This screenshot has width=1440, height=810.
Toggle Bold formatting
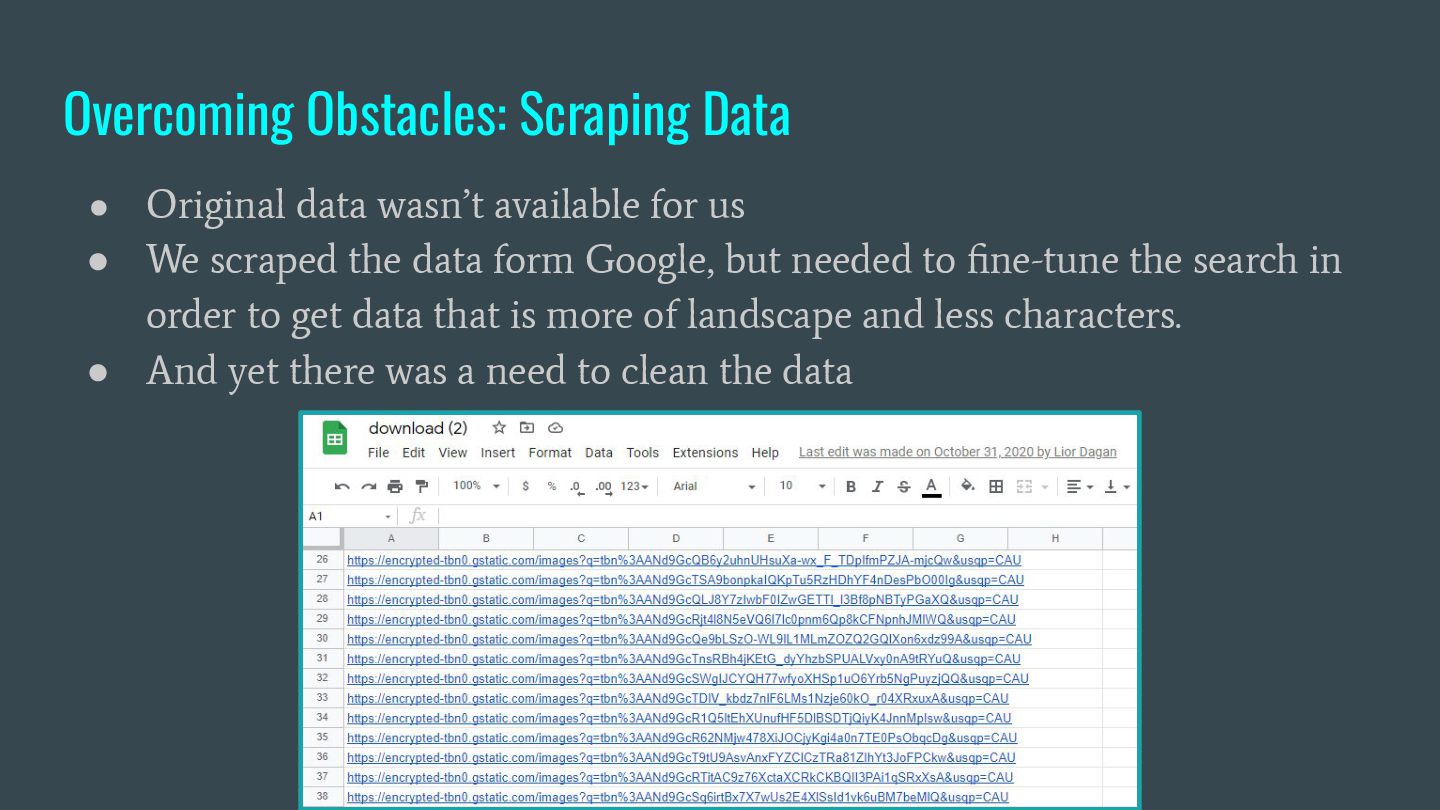click(851, 486)
